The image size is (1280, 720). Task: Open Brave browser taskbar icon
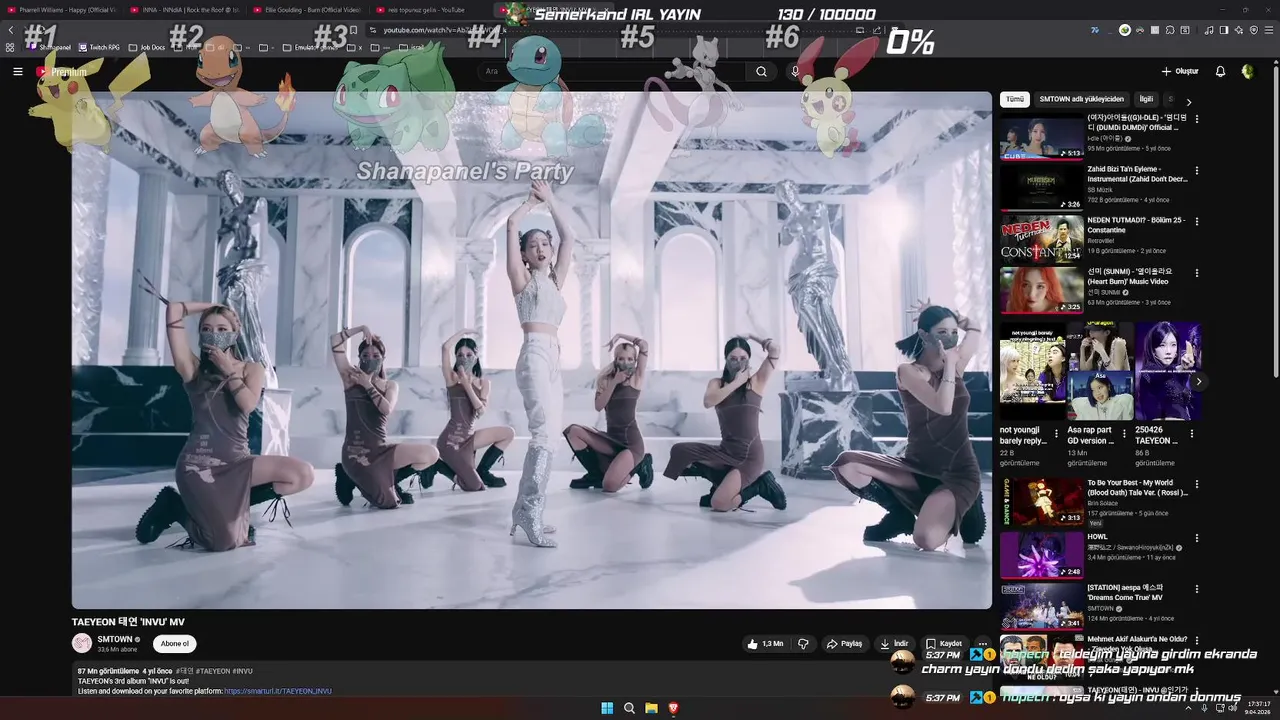[x=673, y=708]
